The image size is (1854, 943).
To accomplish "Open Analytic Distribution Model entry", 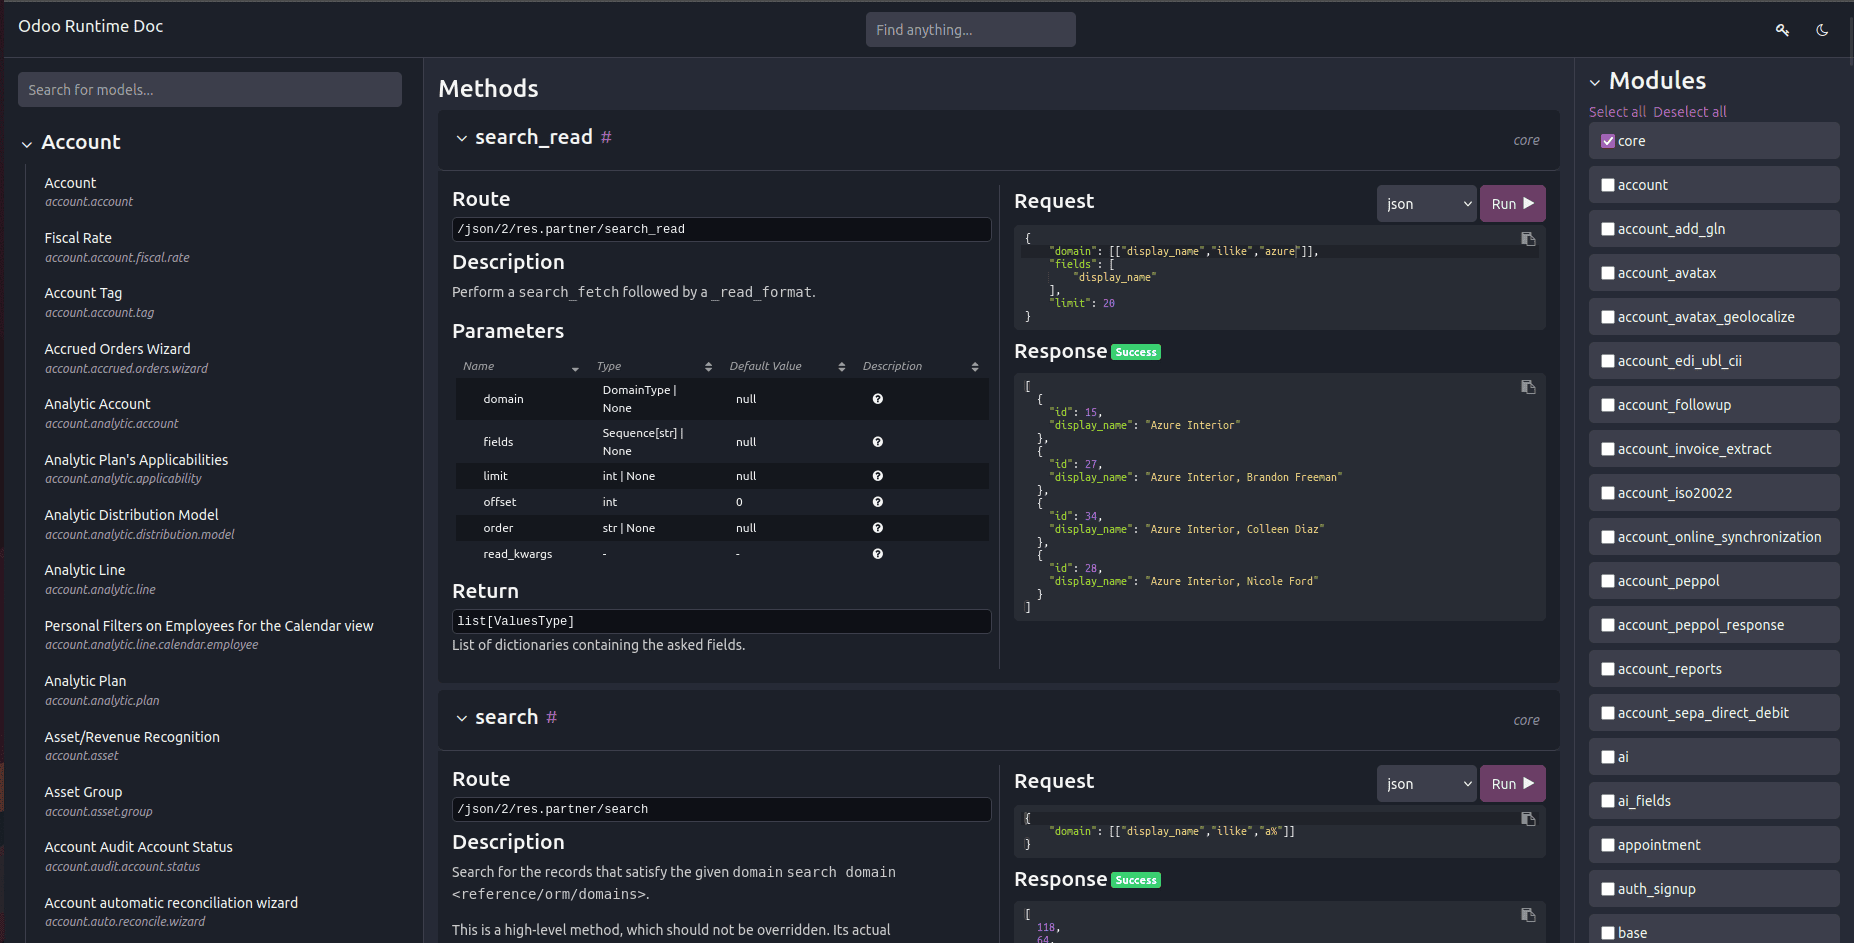I will point(139,524).
